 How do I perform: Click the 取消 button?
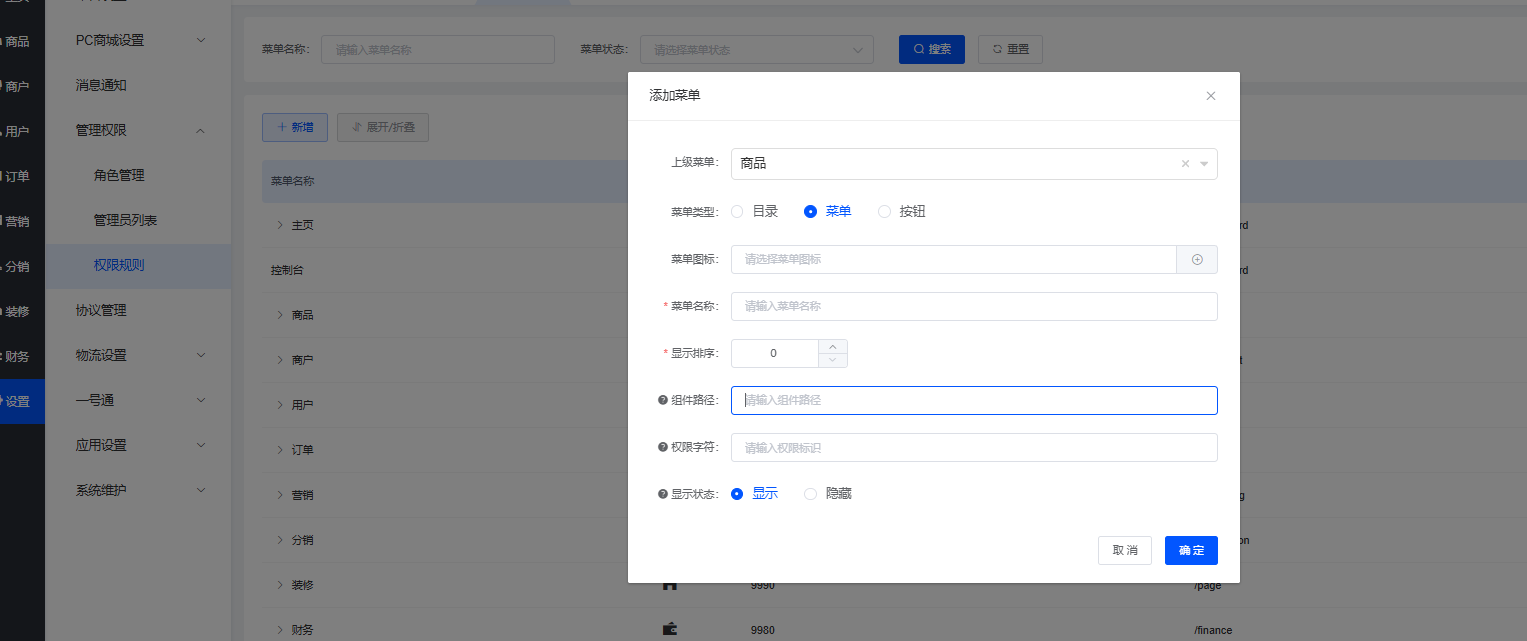(1125, 550)
